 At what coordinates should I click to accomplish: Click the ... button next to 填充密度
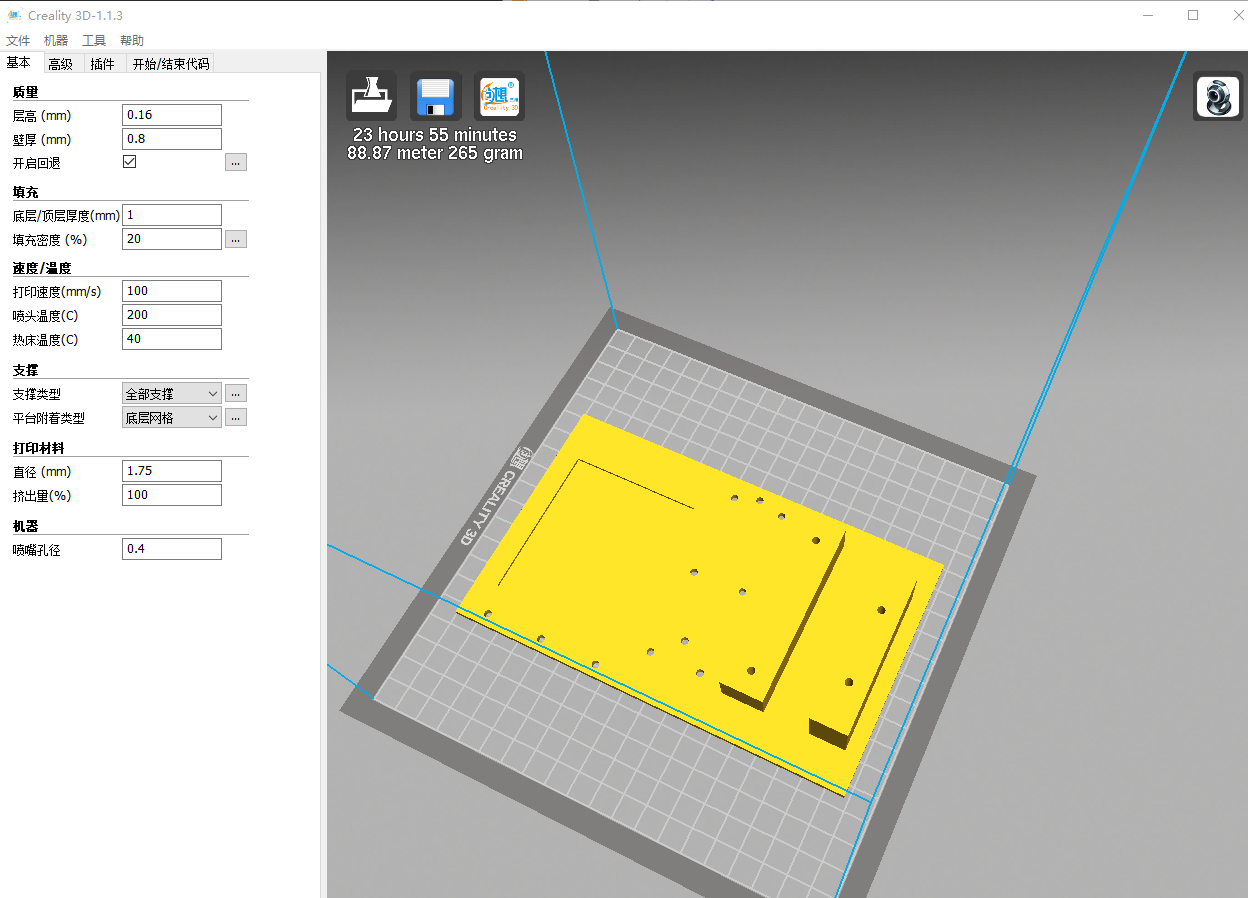pyautogui.click(x=236, y=239)
